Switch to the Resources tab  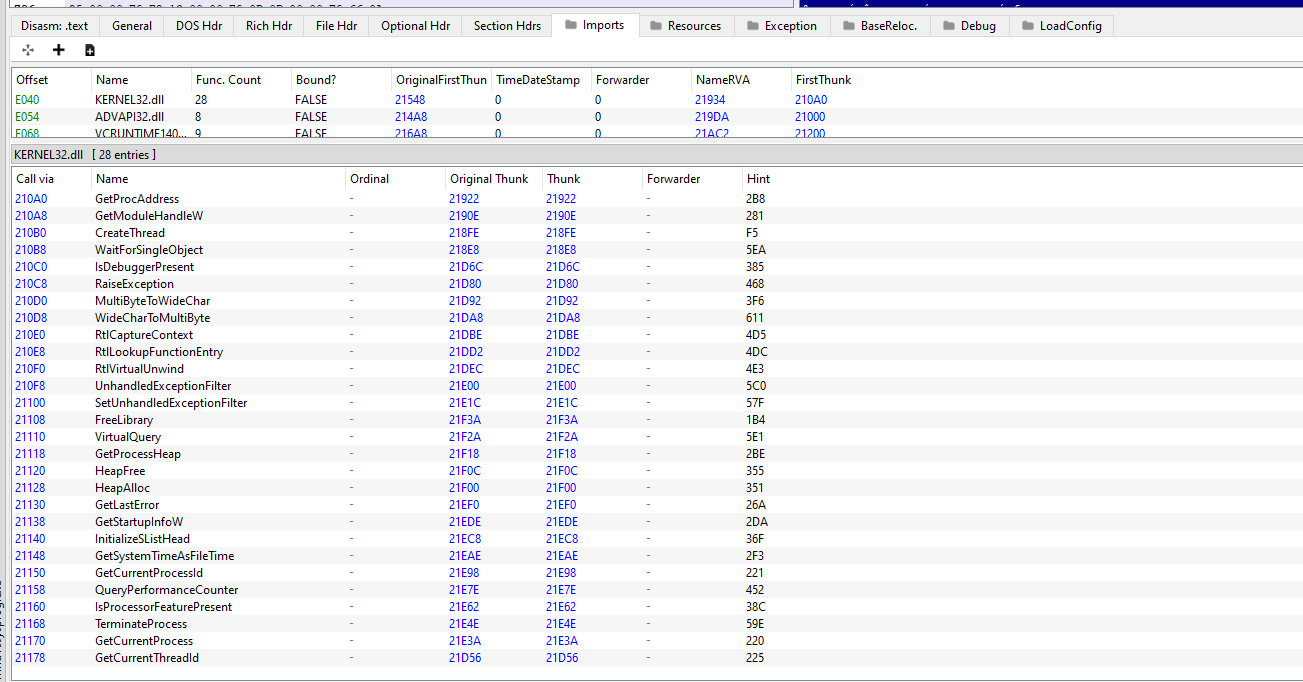[x=685, y=26]
